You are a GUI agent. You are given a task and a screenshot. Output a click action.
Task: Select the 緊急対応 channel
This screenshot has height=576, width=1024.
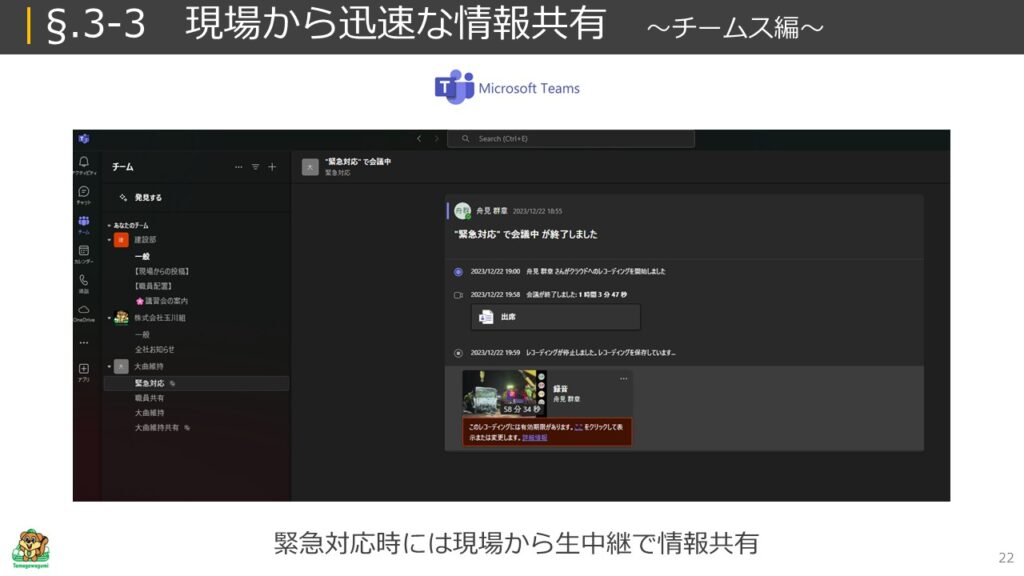tap(150, 383)
